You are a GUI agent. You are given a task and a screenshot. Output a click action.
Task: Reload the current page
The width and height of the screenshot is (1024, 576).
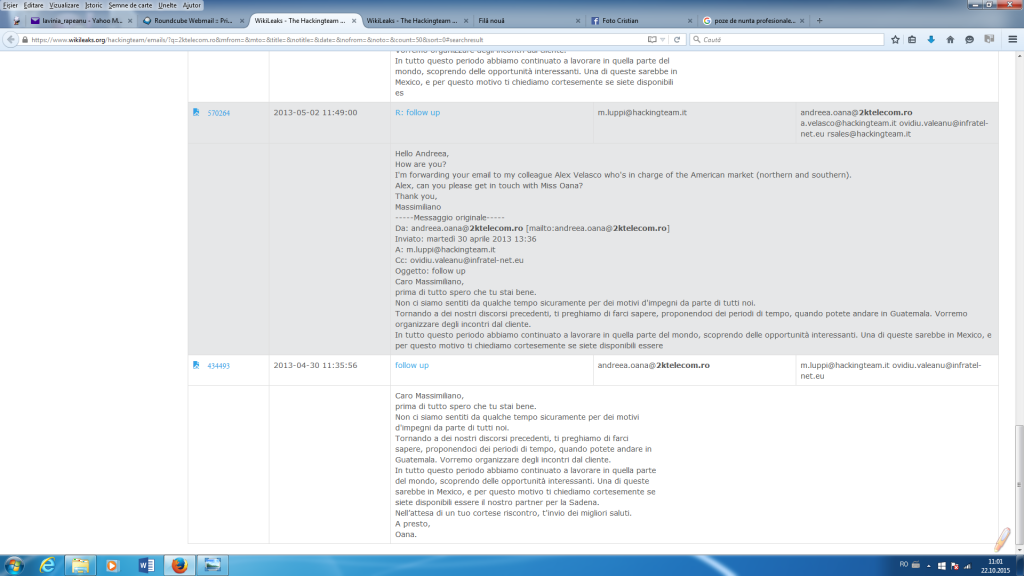pos(677,39)
